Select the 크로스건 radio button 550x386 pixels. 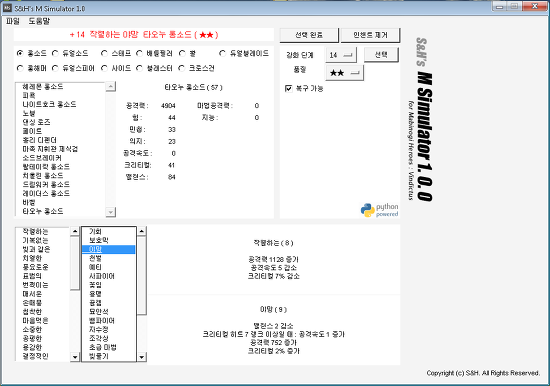click(182, 68)
